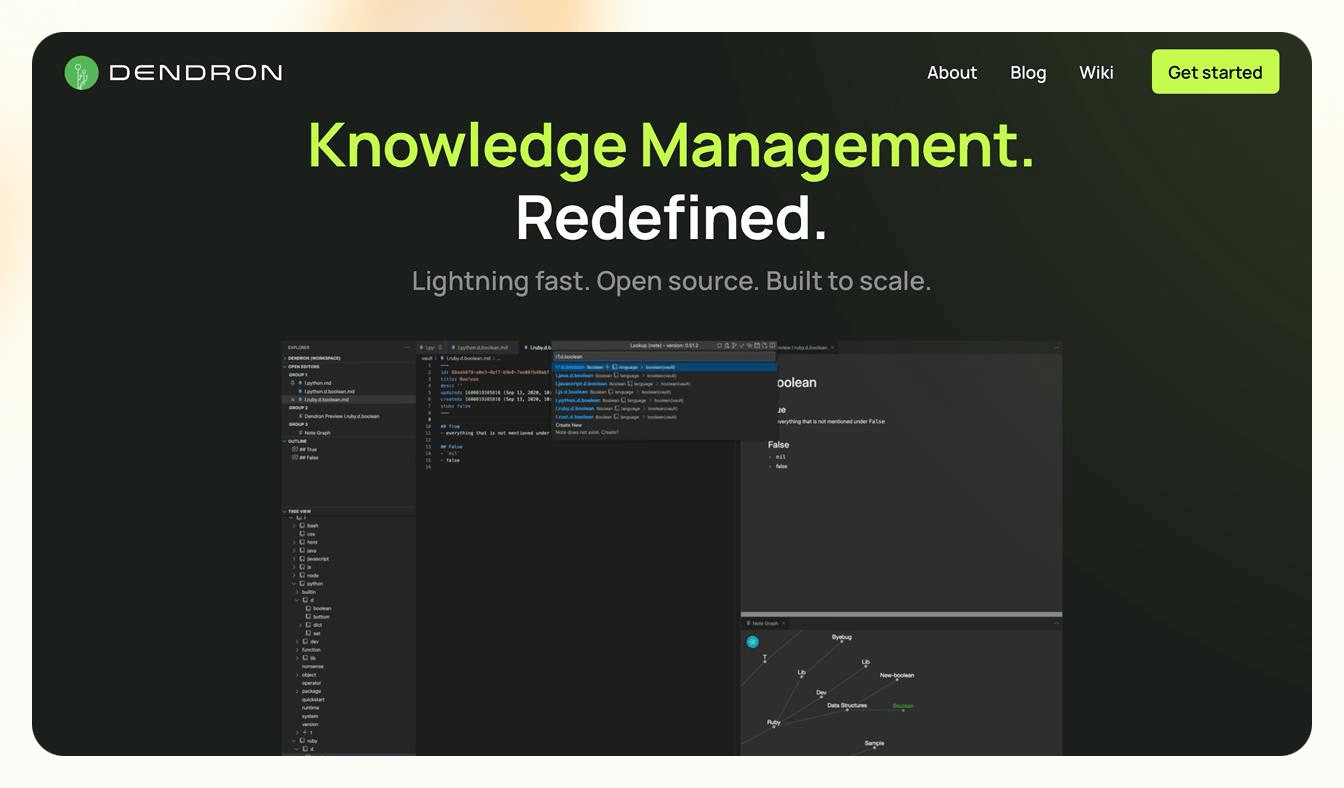
Task: Select operator note in Tree View
Action: [312, 683]
